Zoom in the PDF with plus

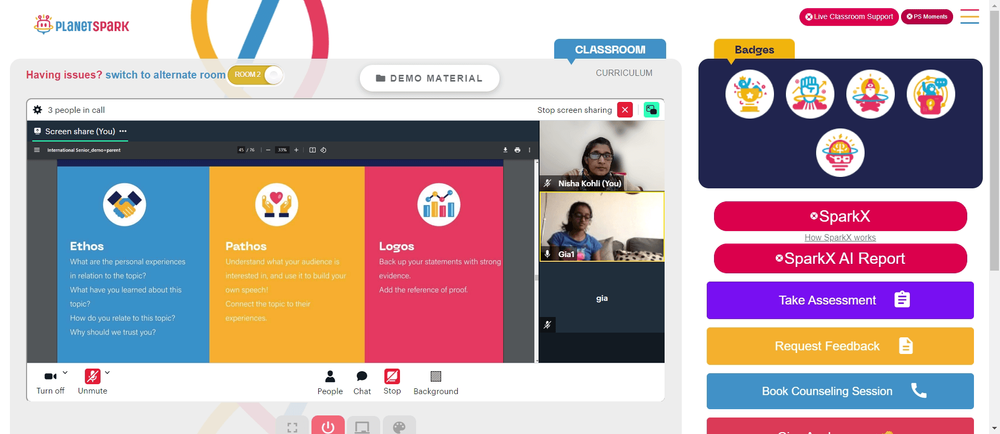tap(296, 150)
